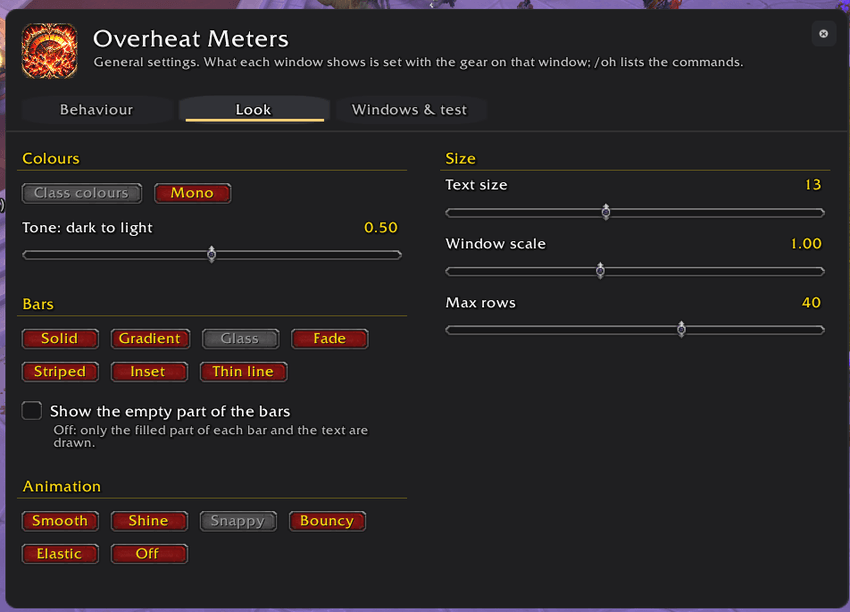
Task: Select the Inset bar style
Action: (149, 372)
